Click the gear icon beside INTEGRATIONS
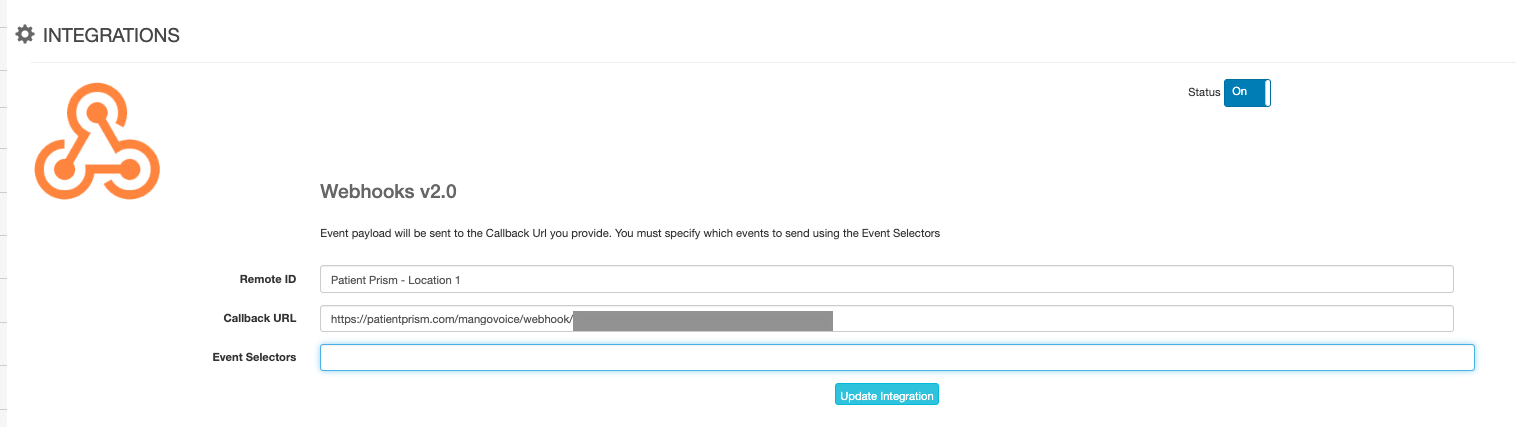 coord(25,35)
